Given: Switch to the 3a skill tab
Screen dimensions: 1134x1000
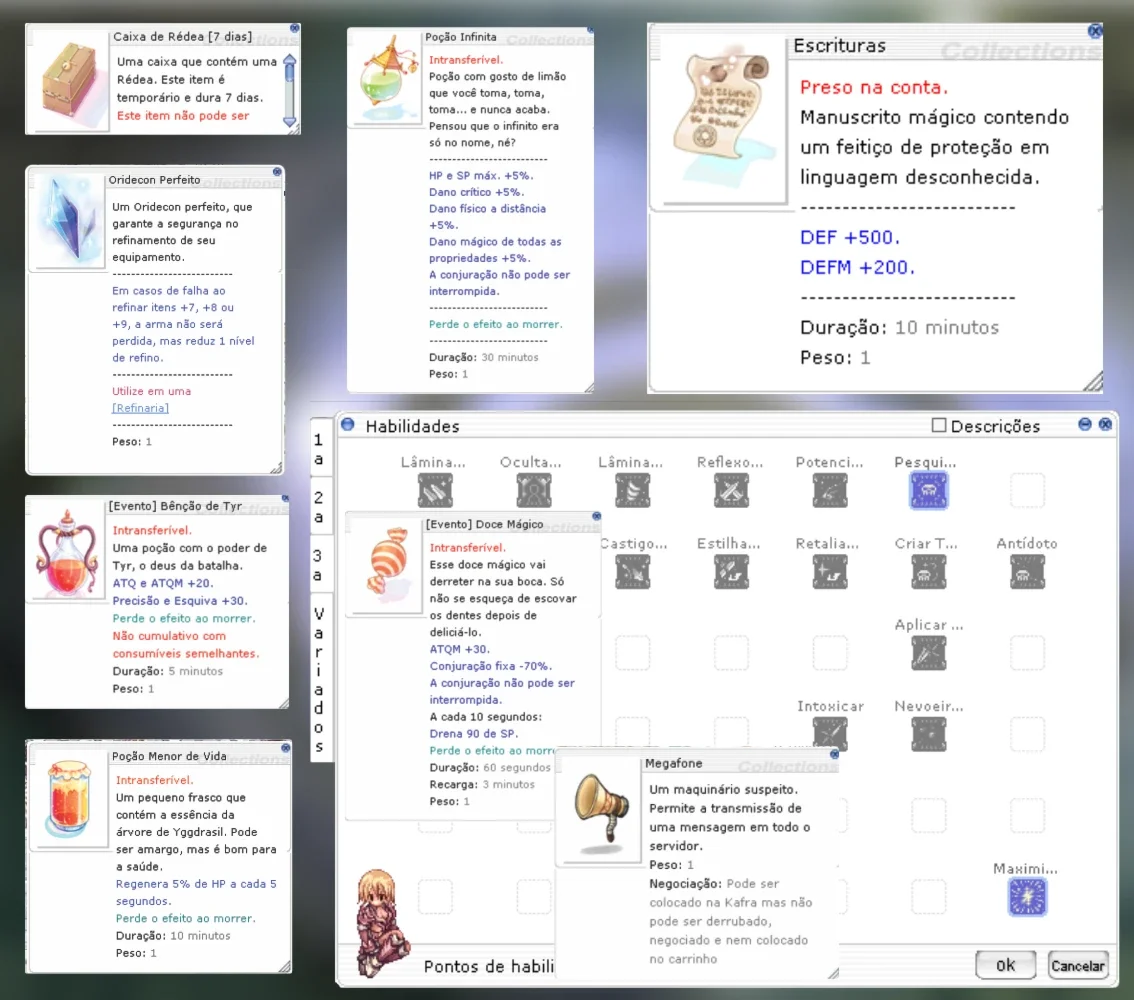Looking at the screenshot, I should pyautogui.click(x=318, y=565).
